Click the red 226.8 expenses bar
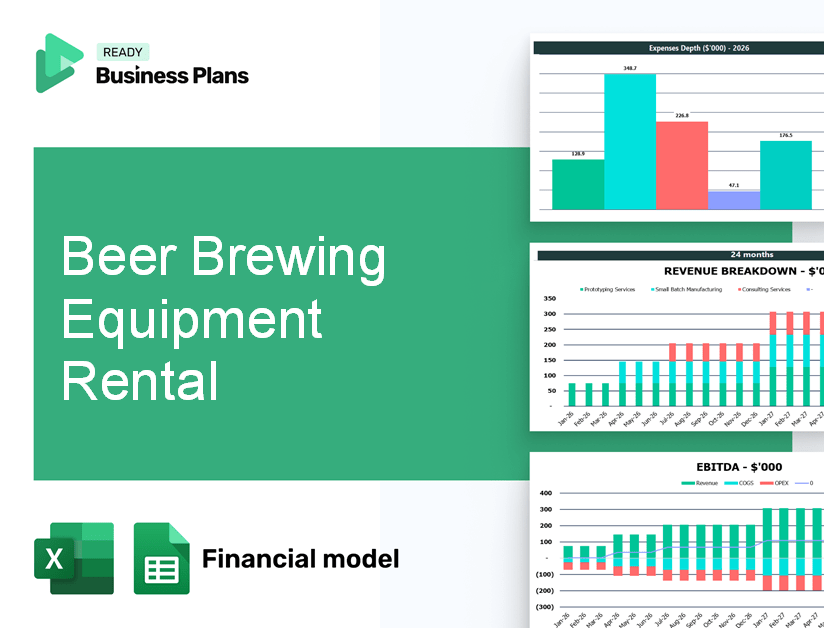824x631 pixels. tap(682, 165)
